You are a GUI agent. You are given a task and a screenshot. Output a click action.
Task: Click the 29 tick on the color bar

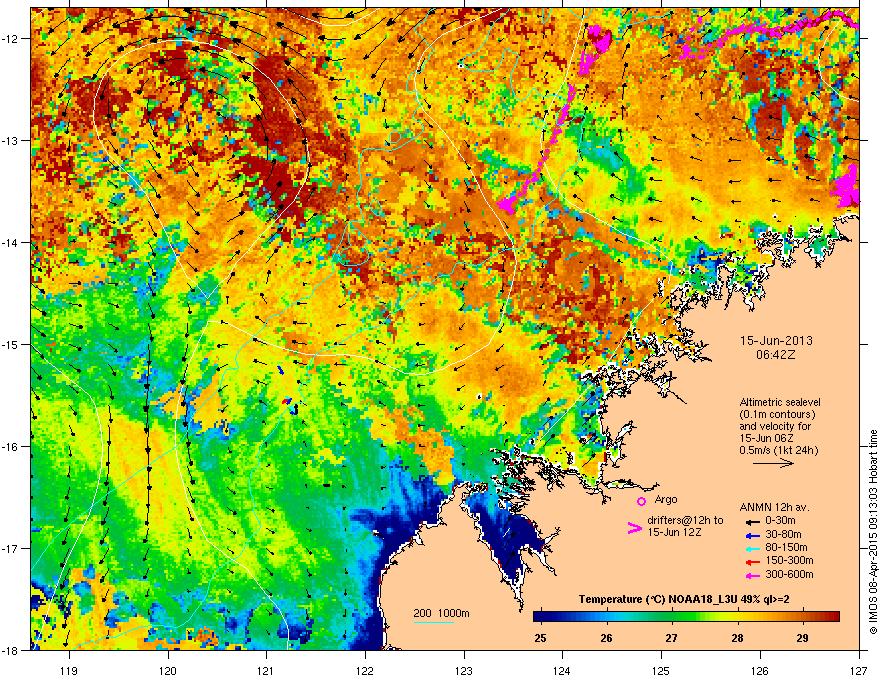[x=803, y=638]
